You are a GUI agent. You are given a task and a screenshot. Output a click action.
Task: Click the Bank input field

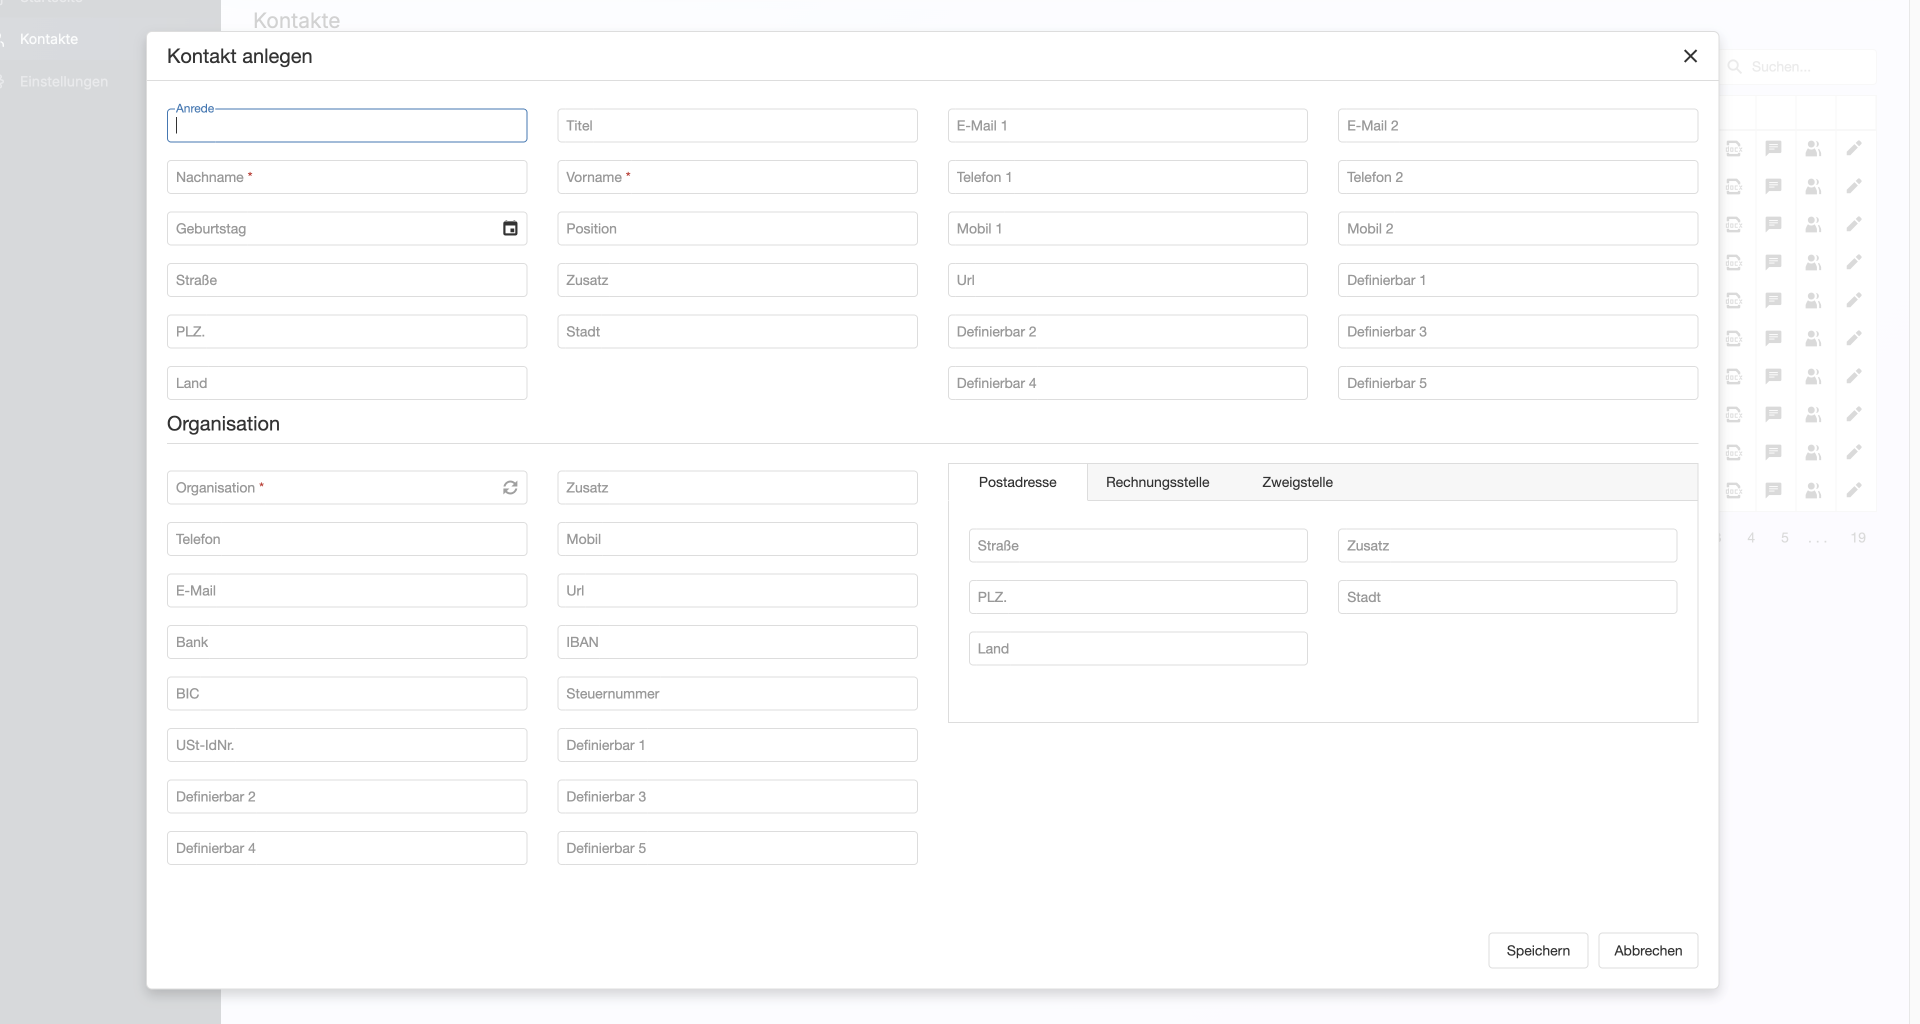pyautogui.click(x=346, y=642)
